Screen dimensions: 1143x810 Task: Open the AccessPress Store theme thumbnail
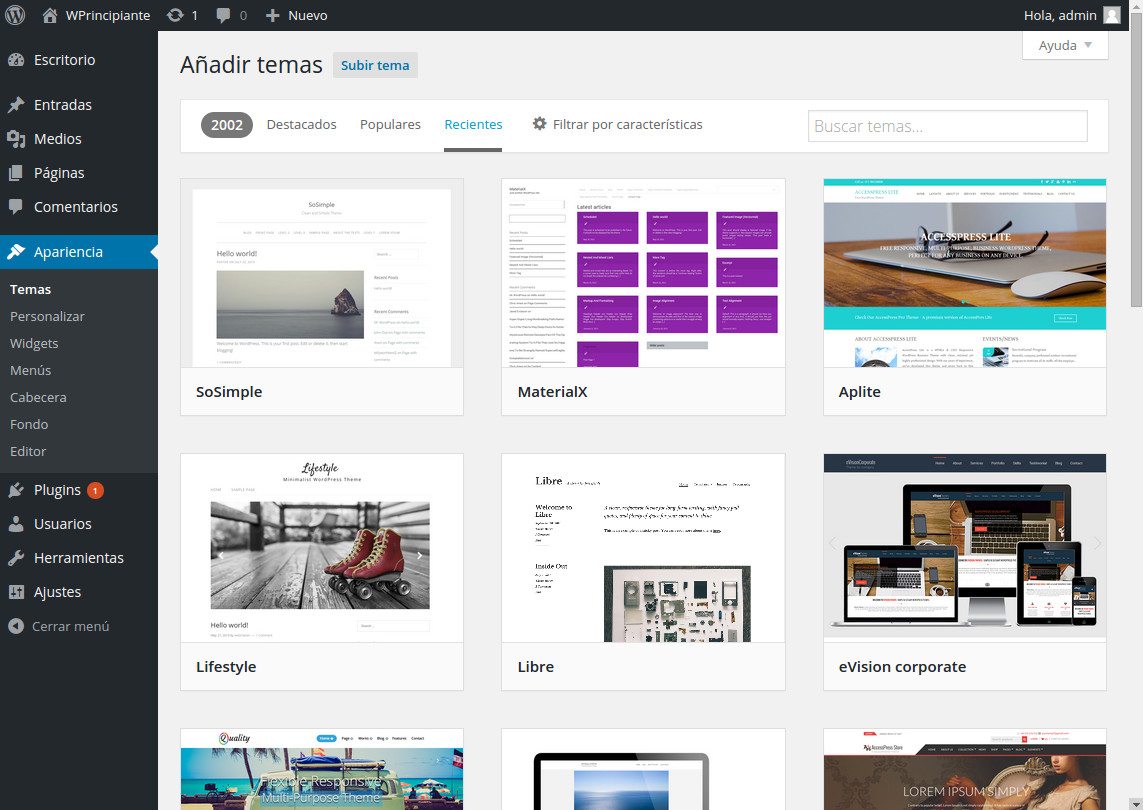(x=964, y=769)
